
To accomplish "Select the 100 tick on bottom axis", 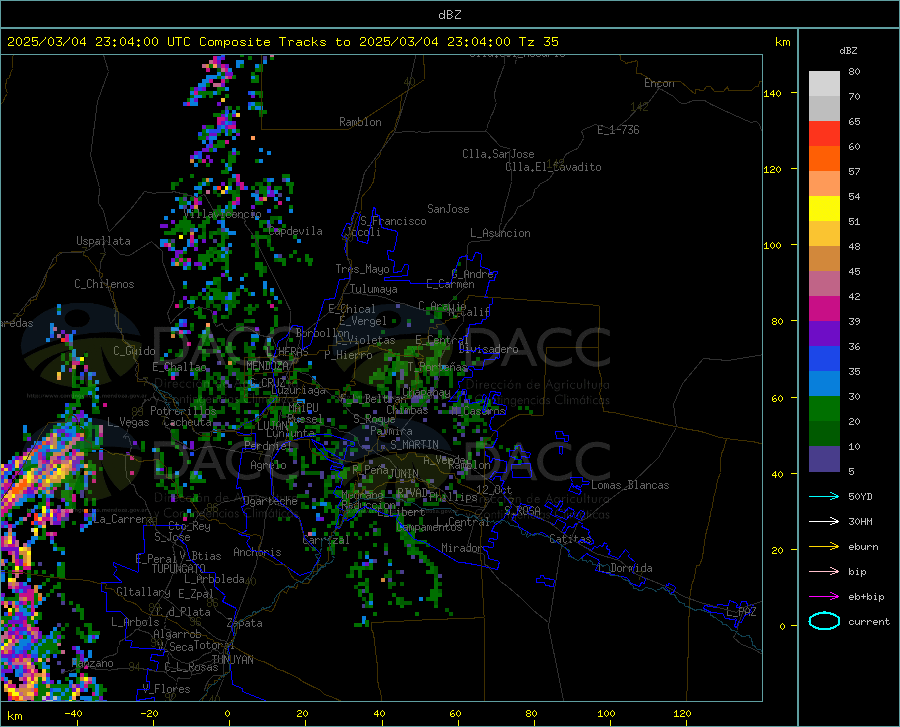I will pyautogui.click(x=606, y=713).
